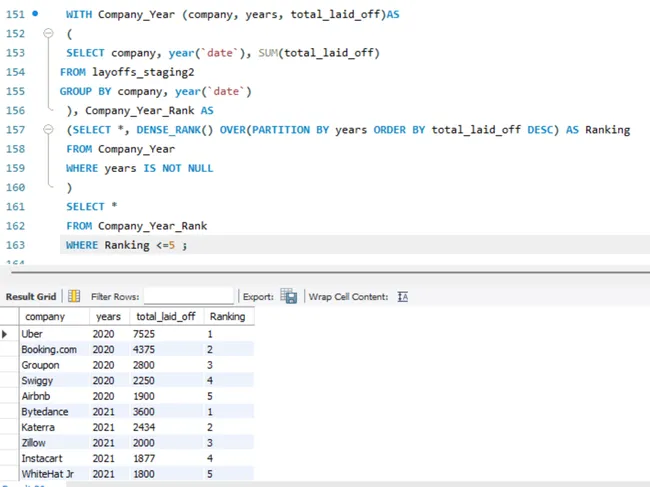
Task: Sort by the total_laid_off column header
Action: pyautogui.click(x=167, y=316)
